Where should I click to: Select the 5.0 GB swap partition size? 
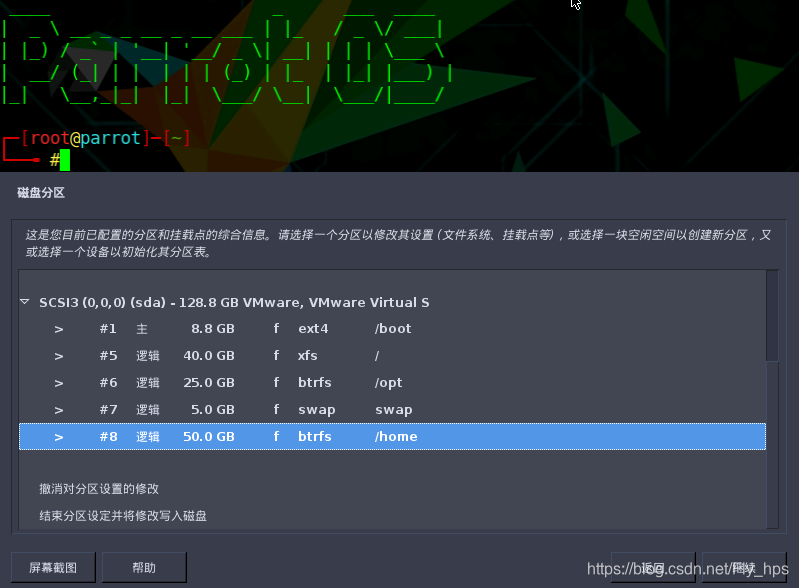(212, 410)
